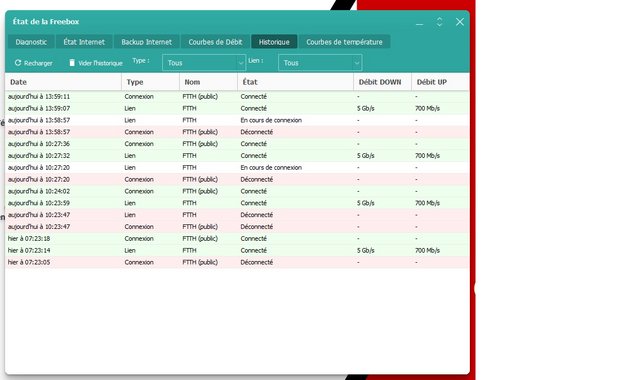The height and width of the screenshot is (380, 640).
Task: Click Déconnecté in the 13:58:57 Connexion row
Action: (256, 132)
